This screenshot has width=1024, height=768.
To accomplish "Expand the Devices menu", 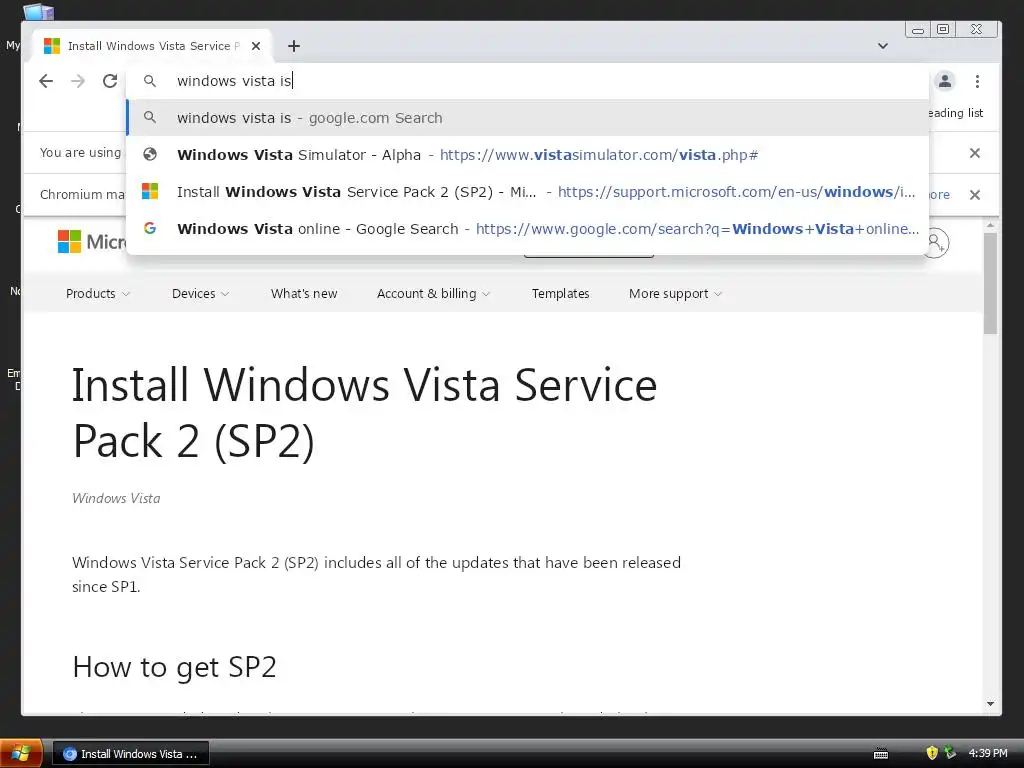I will coord(200,294).
